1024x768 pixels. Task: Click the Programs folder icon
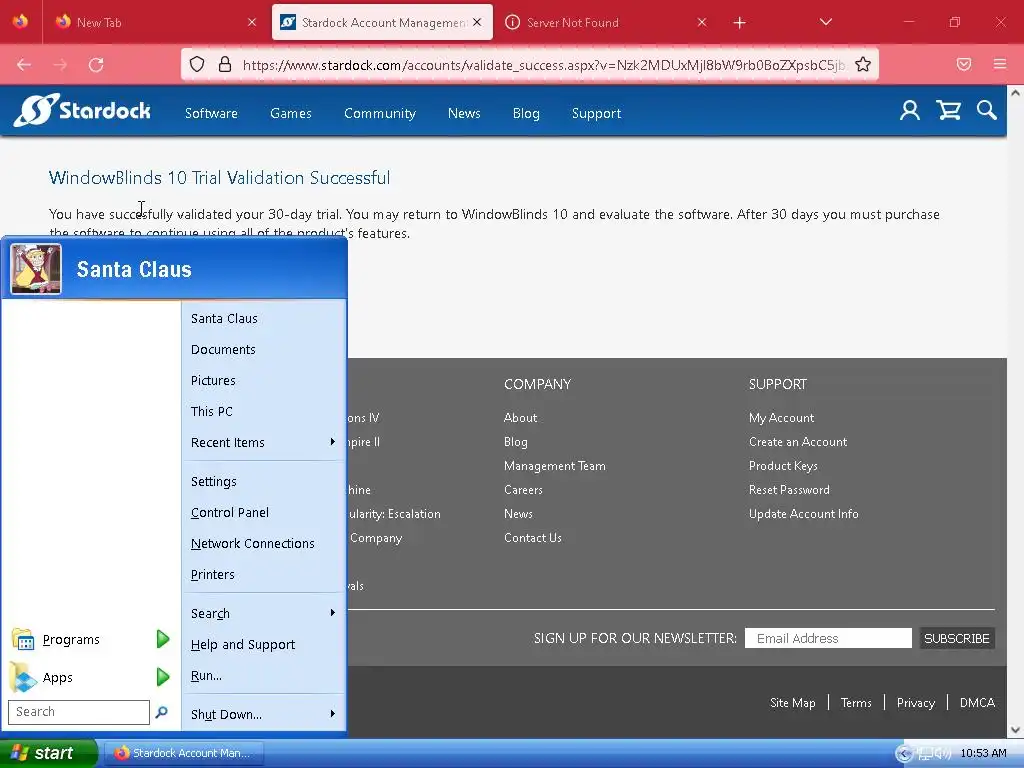[x=23, y=639]
